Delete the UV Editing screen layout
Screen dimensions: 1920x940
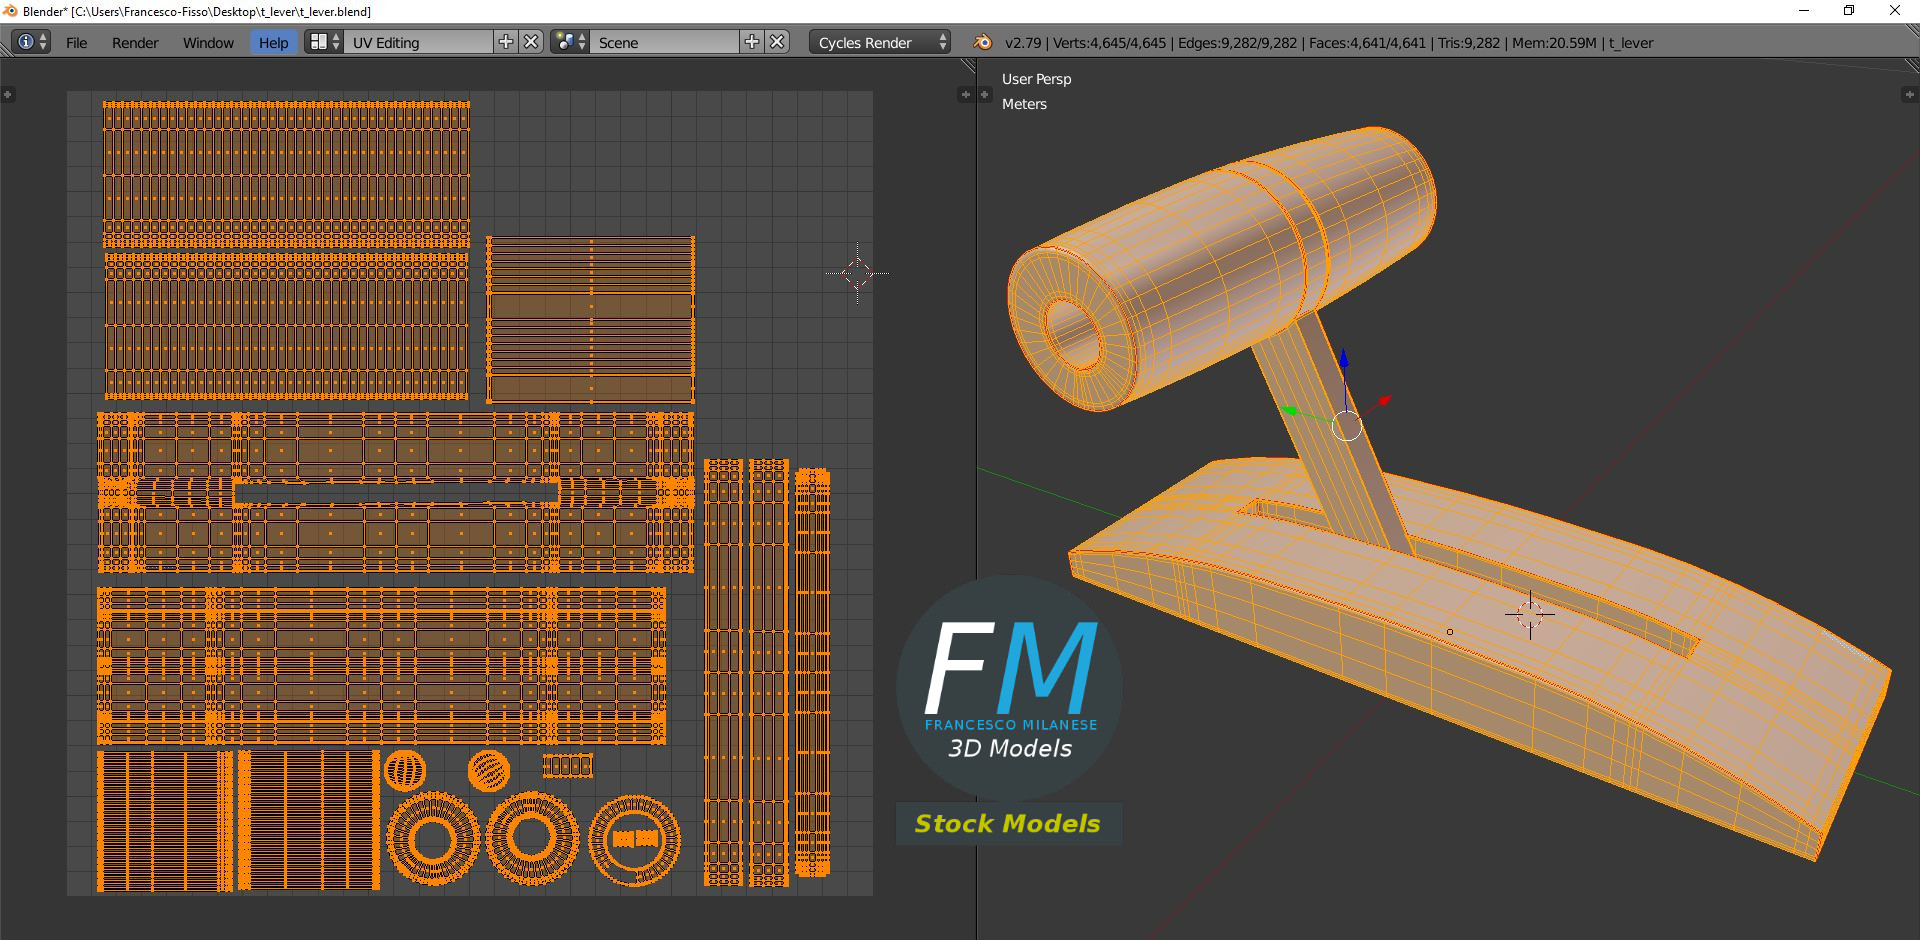coord(532,42)
